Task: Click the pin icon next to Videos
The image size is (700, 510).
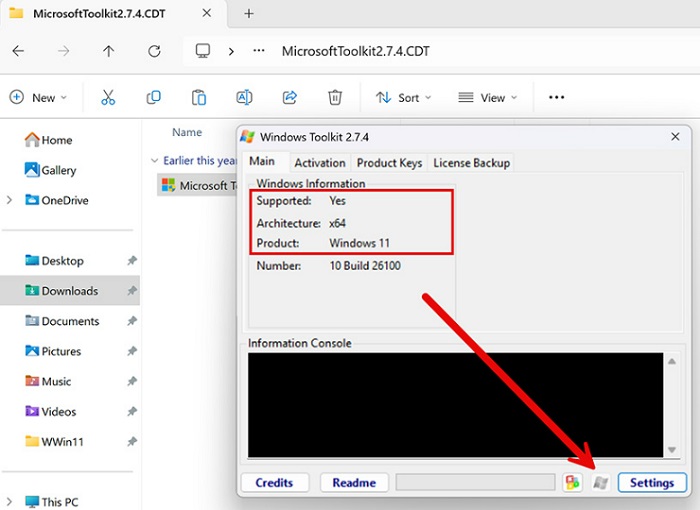Action: click(x=132, y=411)
